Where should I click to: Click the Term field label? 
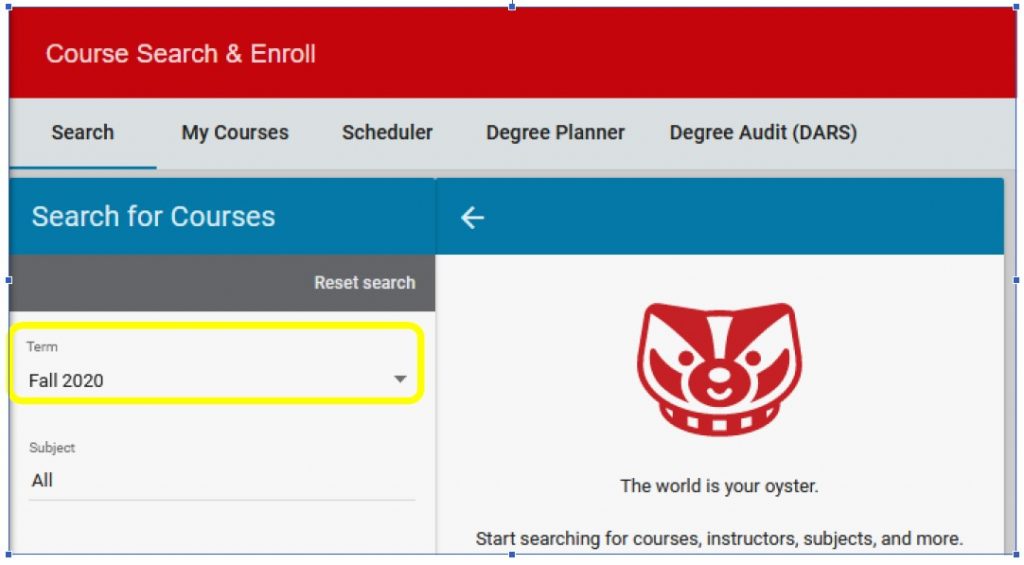pos(42,347)
